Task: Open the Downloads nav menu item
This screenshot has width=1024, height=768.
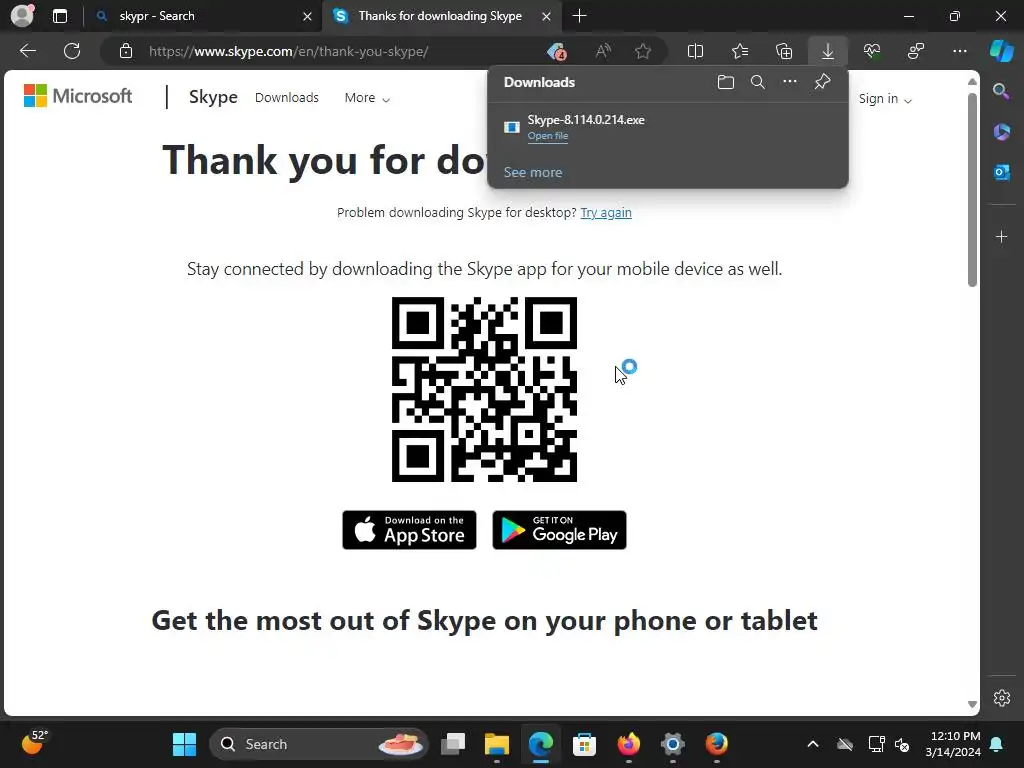Action: tap(287, 97)
